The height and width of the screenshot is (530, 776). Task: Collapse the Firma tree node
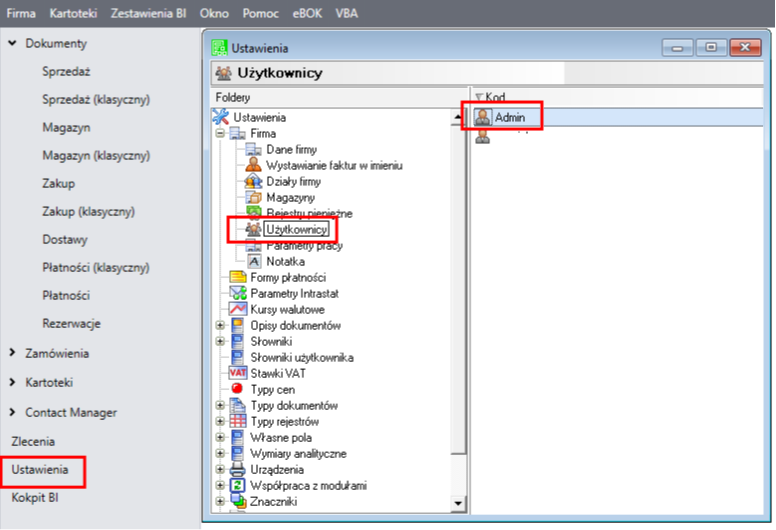220,133
